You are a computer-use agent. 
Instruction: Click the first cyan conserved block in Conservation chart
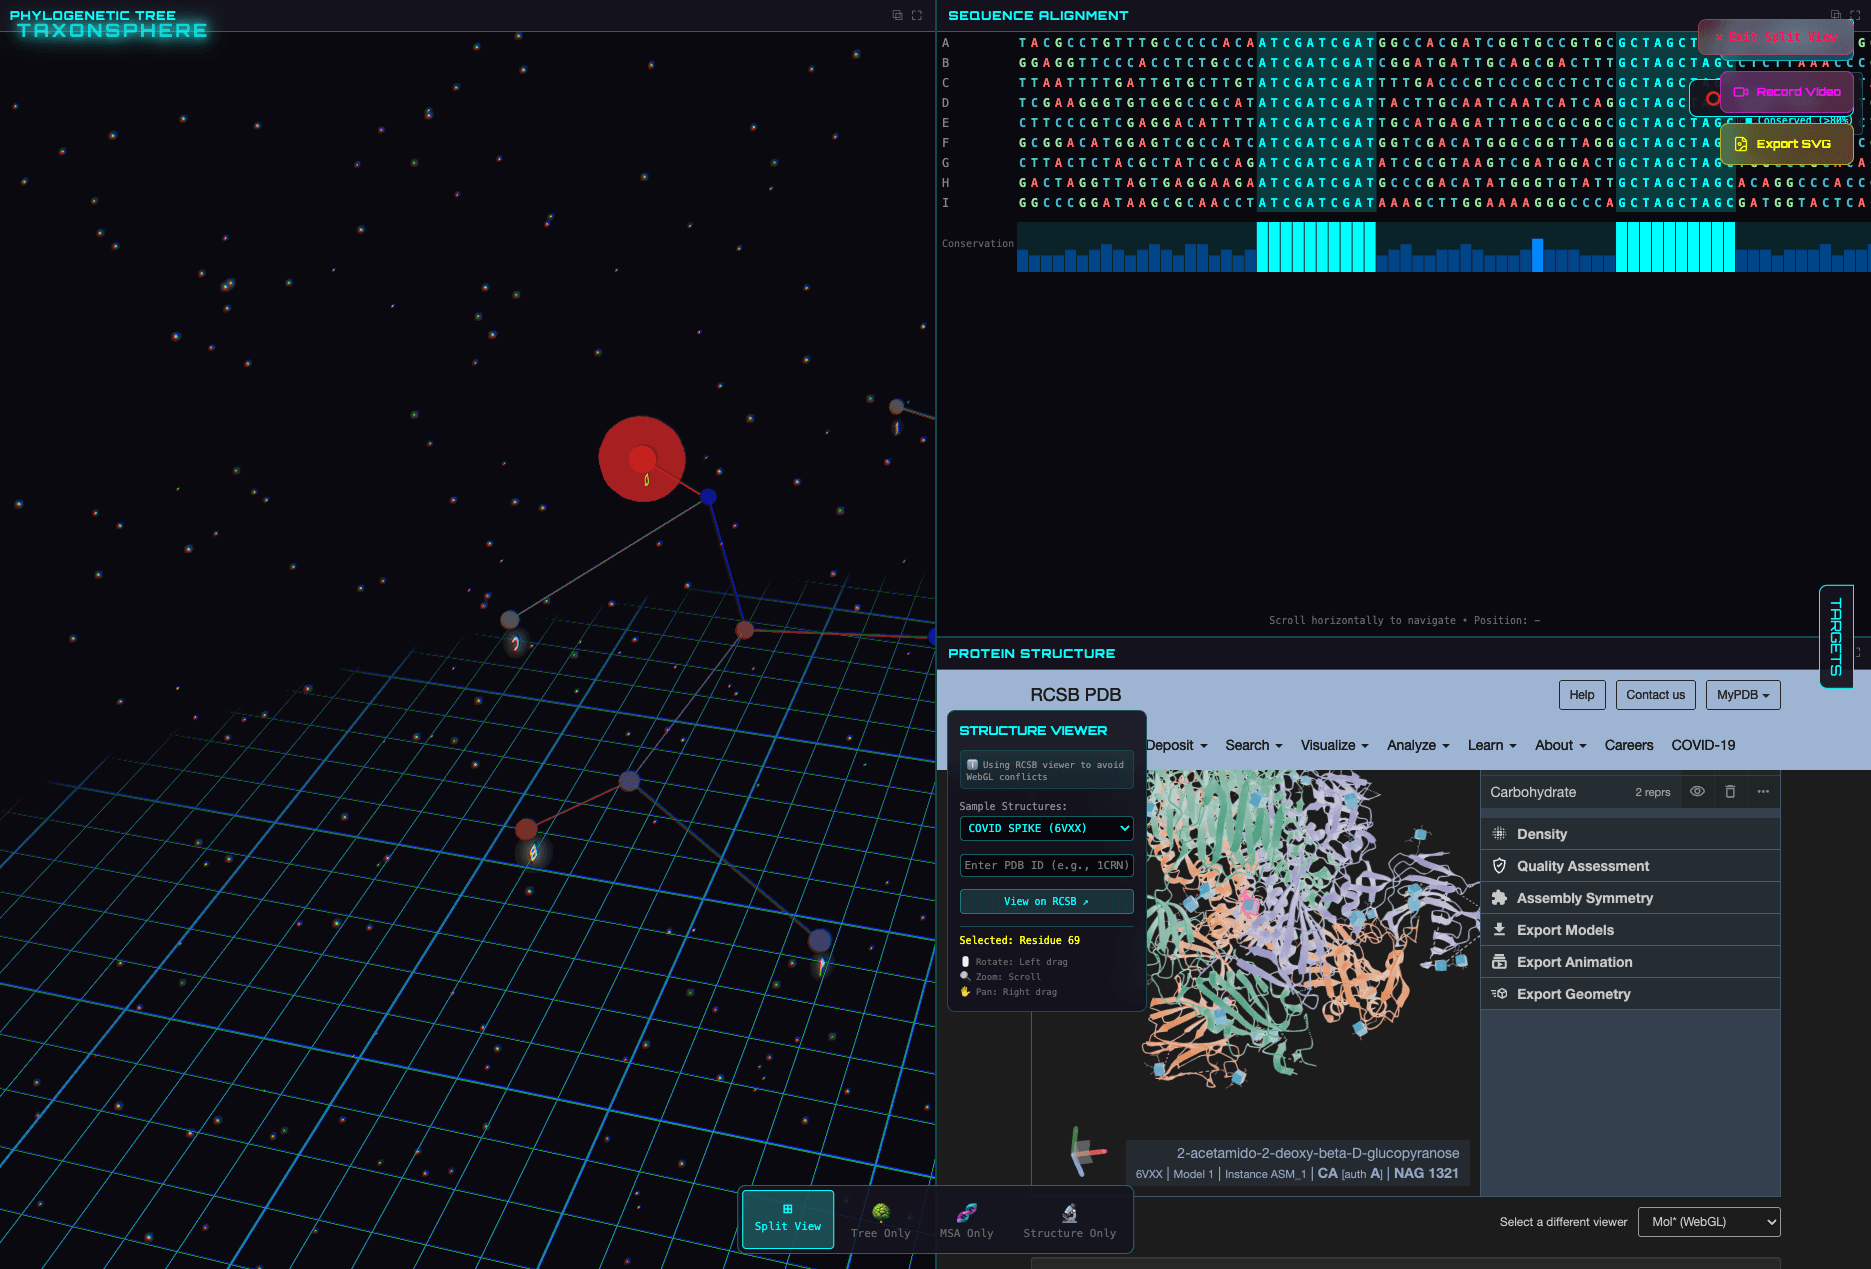click(1316, 246)
